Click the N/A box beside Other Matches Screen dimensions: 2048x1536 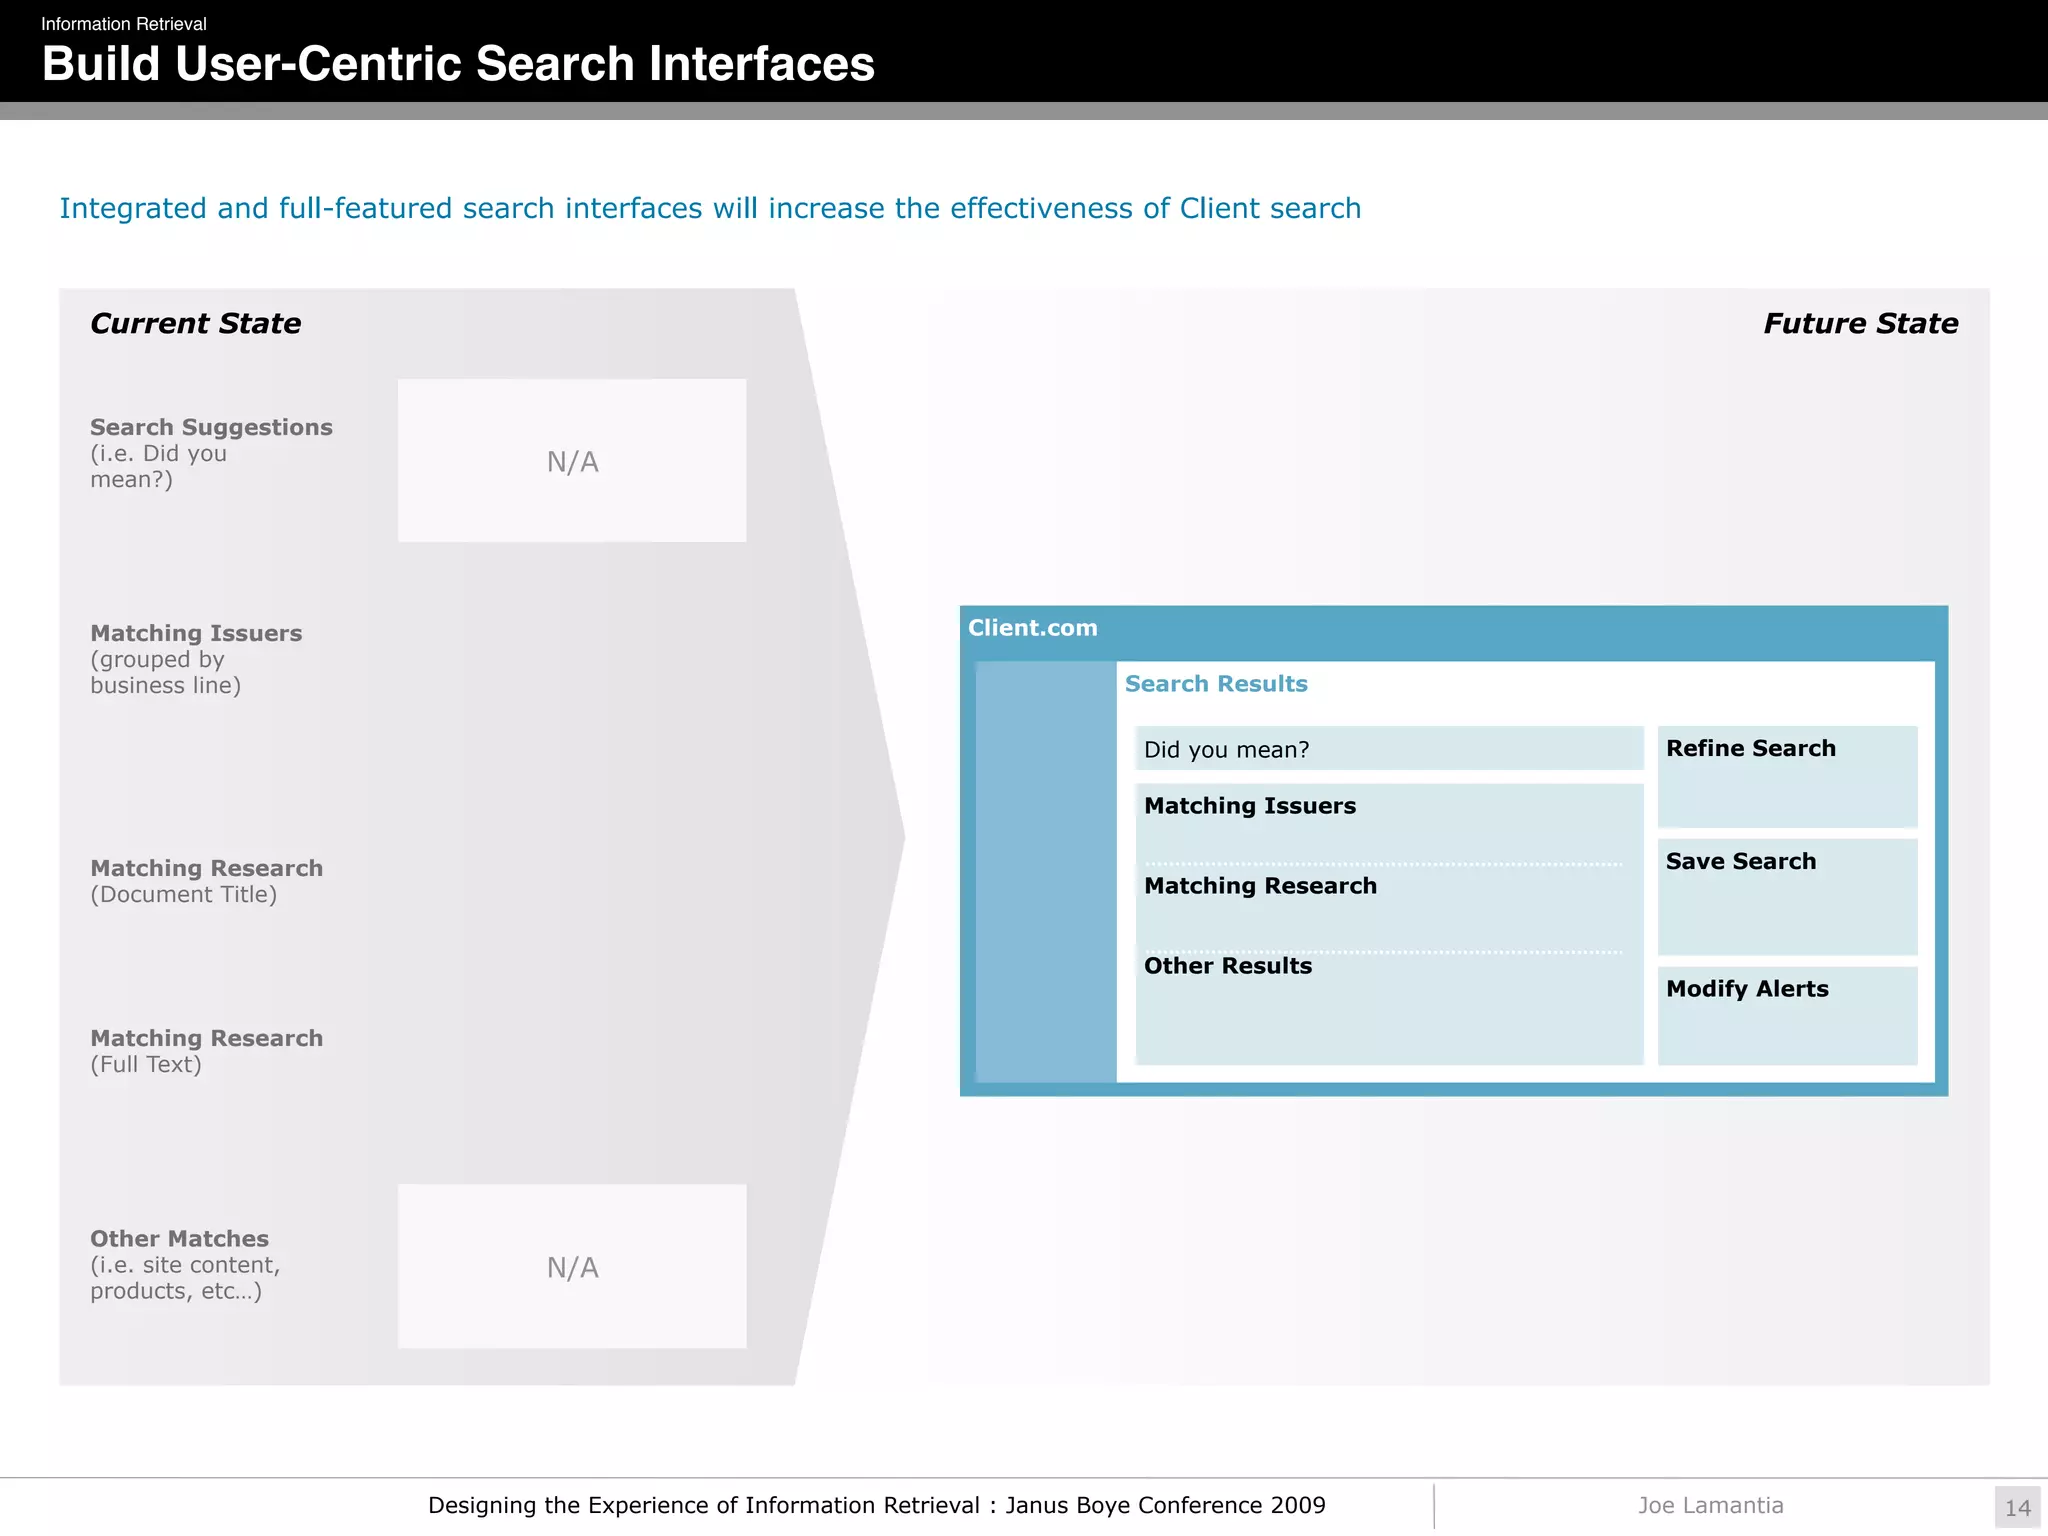coord(572,1266)
